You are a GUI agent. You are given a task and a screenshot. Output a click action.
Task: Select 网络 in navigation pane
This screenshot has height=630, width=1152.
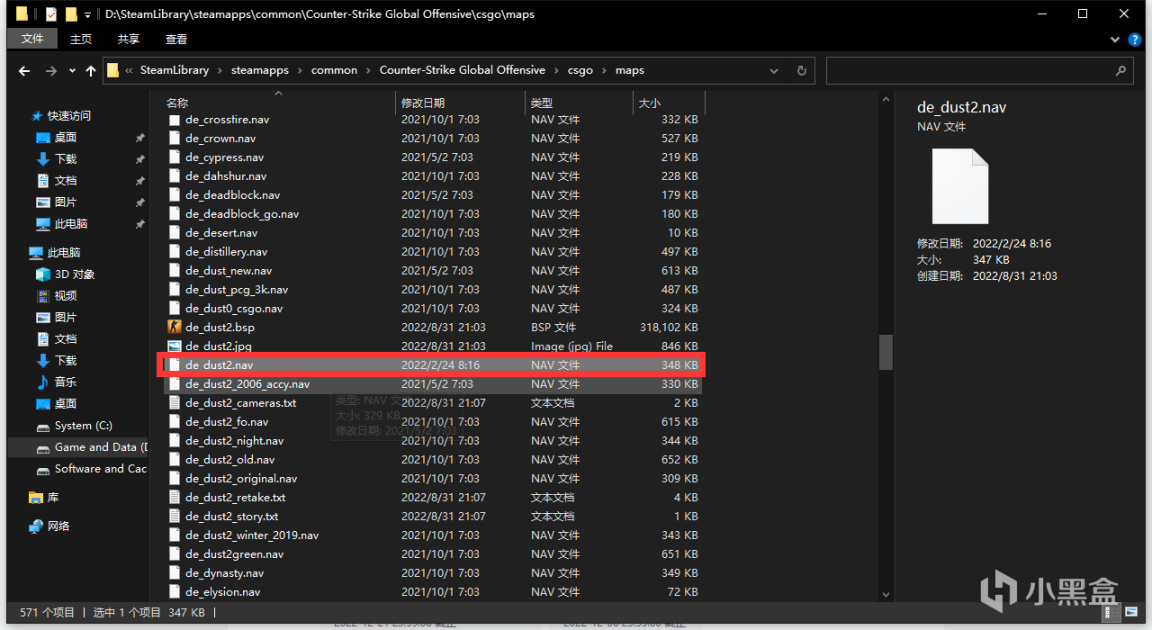pyautogui.click(x=58, y=526)
